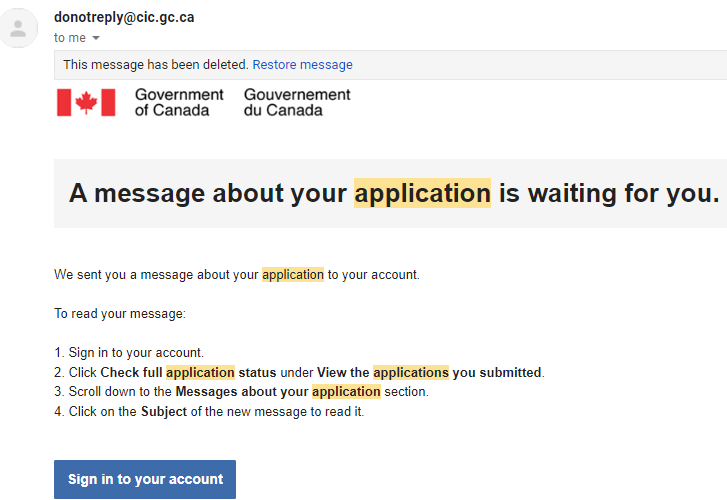Select sender address donotreply@cic.gc.ca

[124, 17]
